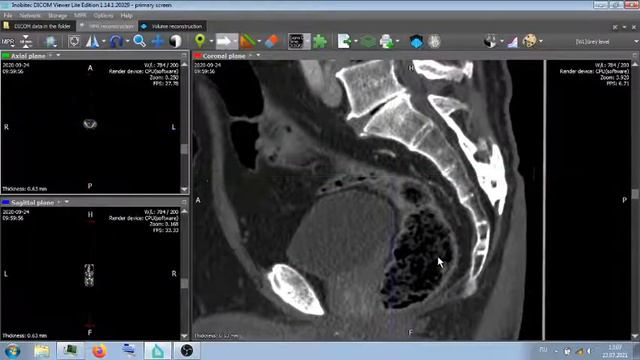Activate the magnifier zoom tool
Viewport: 640px width, 360px height.
pyautogui.click(x=140, y=41)
